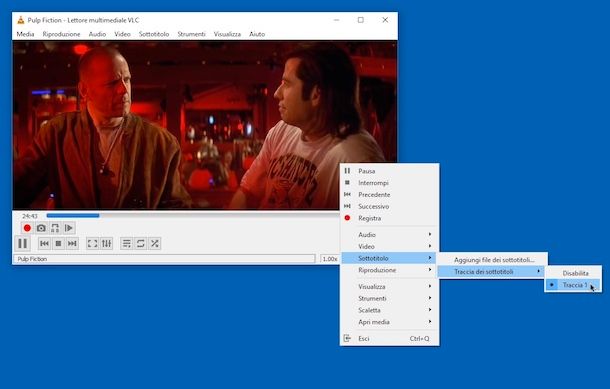Take a snapshot with the camera icon

click(41, 228)
